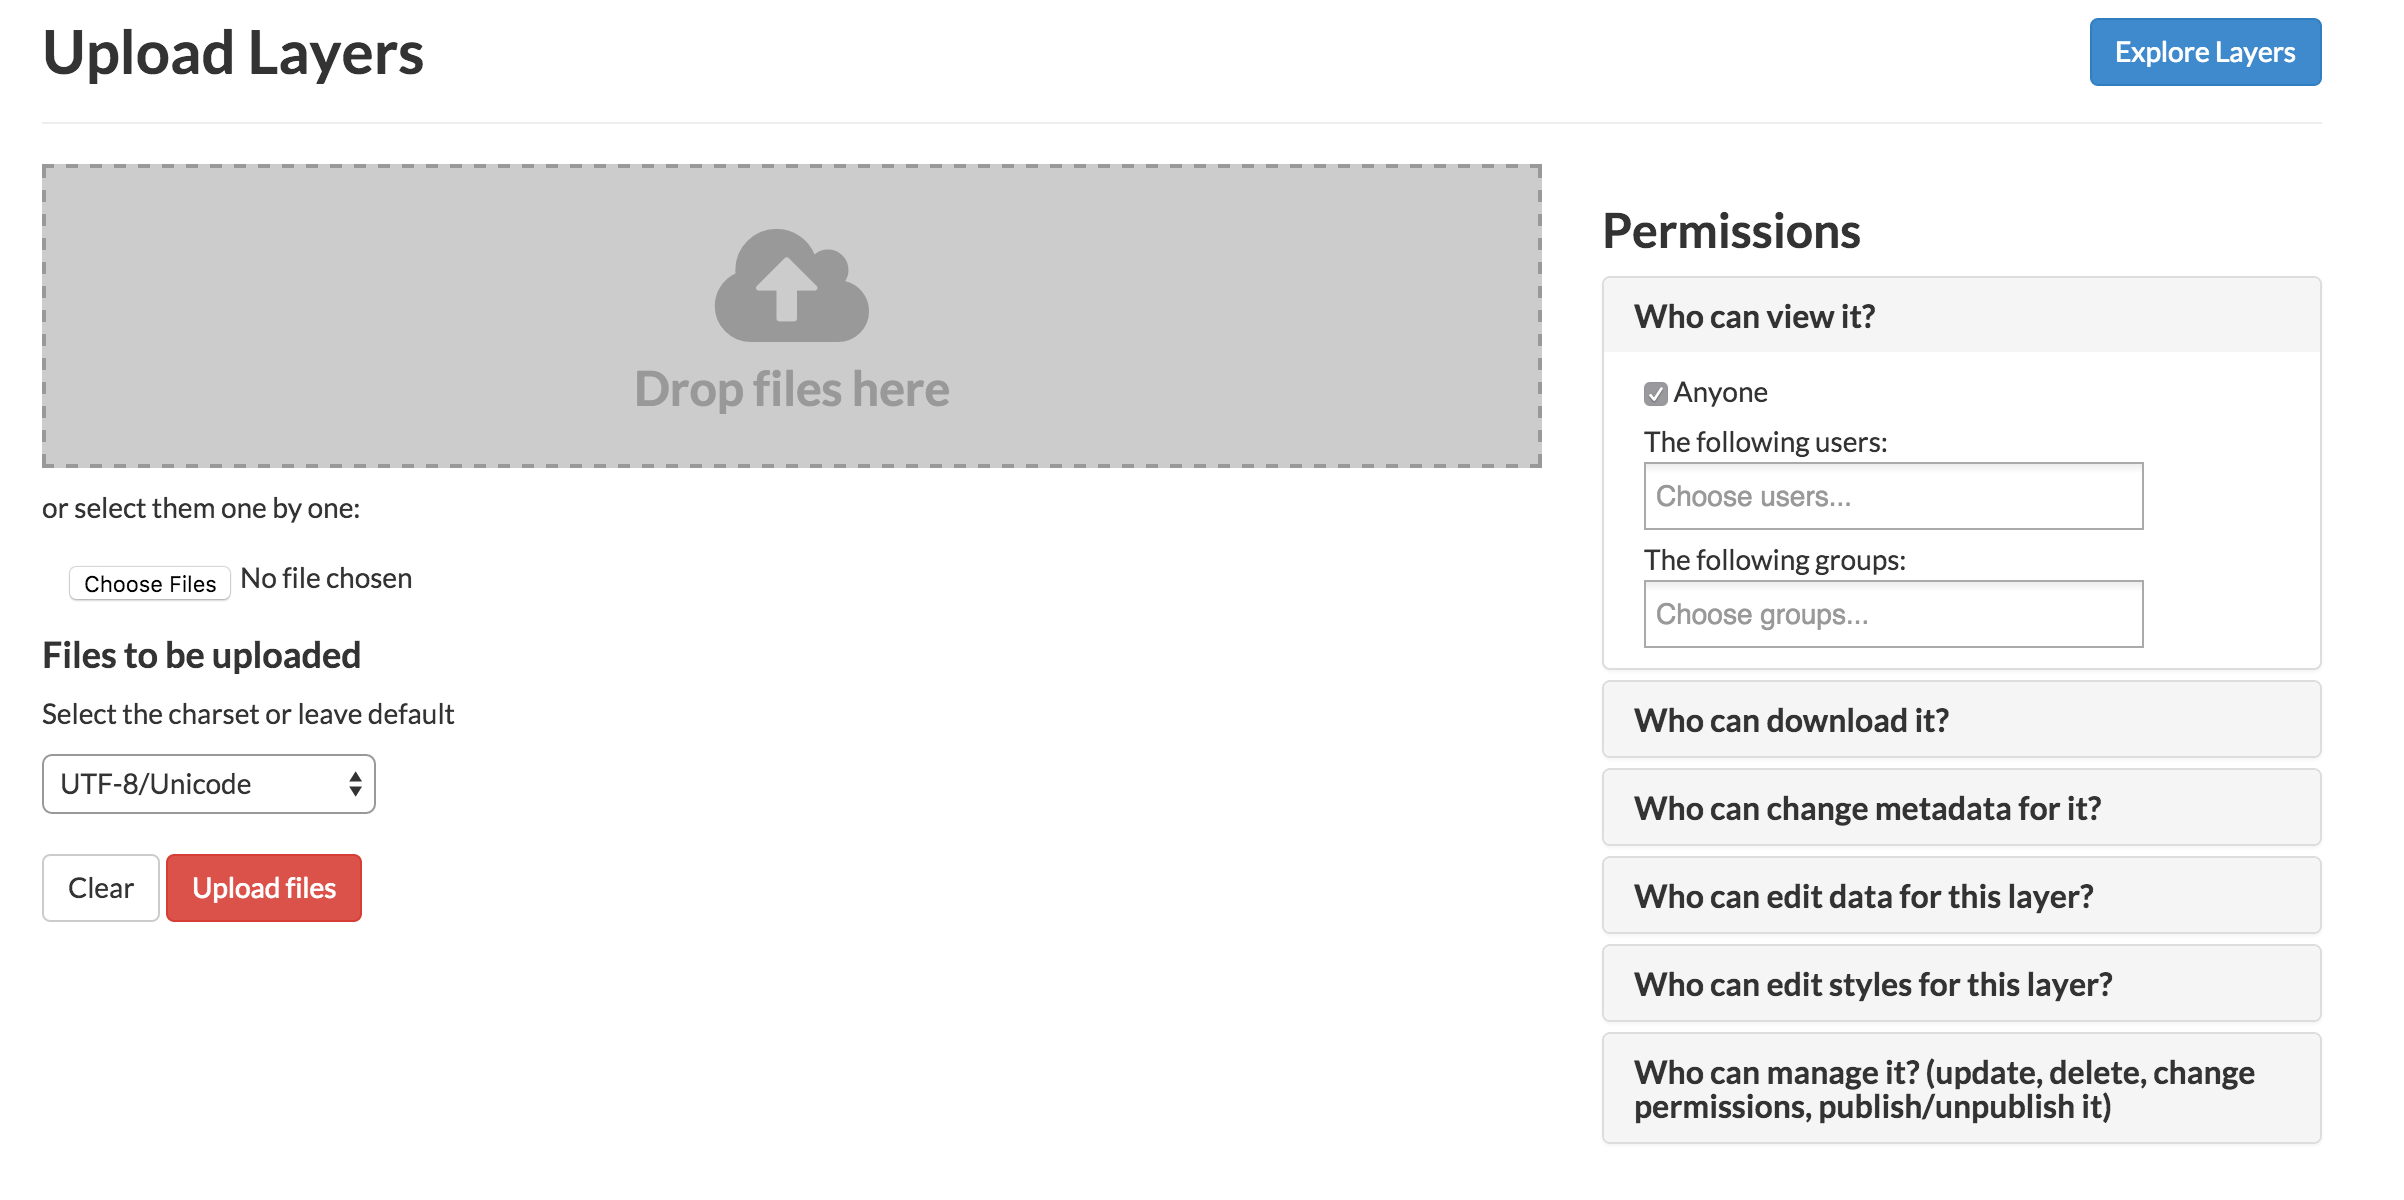Click the cloud upload icon
This screenshot has width=2404, height=1200.
point(791,285)
